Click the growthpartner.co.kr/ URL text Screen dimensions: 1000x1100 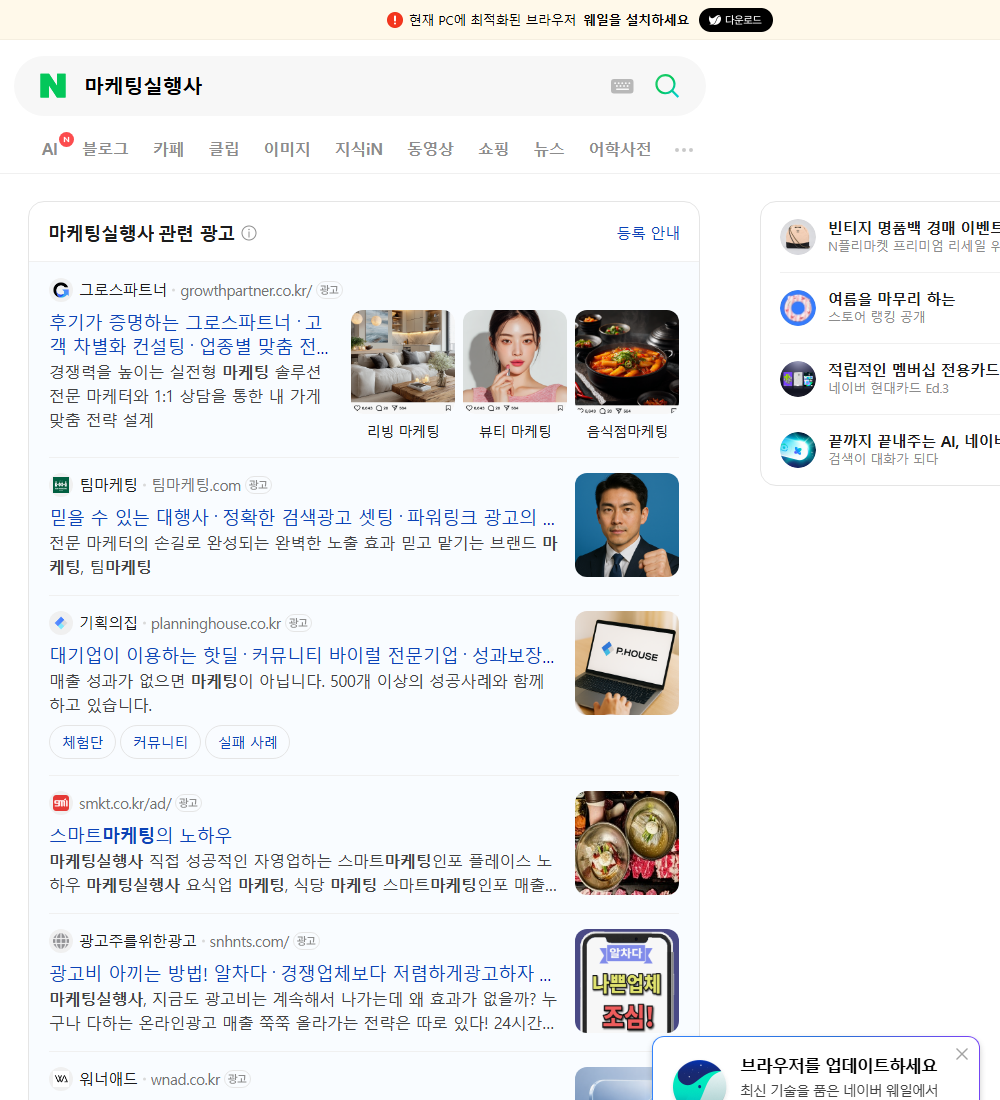(246, 290)
